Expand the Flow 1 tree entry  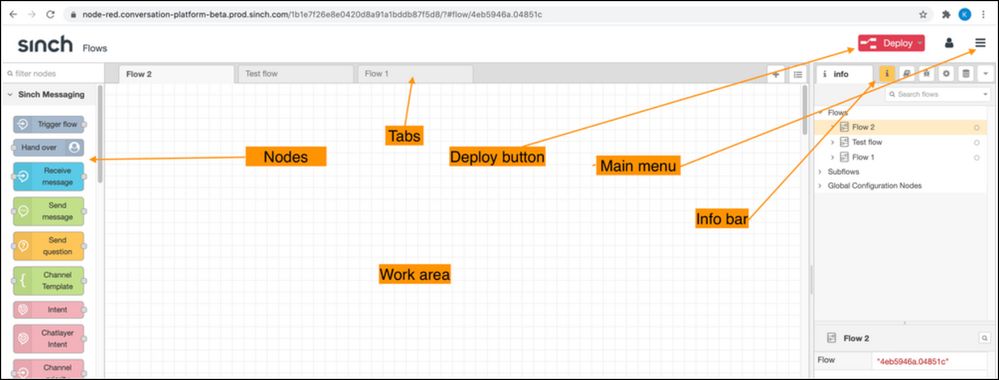pyautogui.click(x=832, y=157)
